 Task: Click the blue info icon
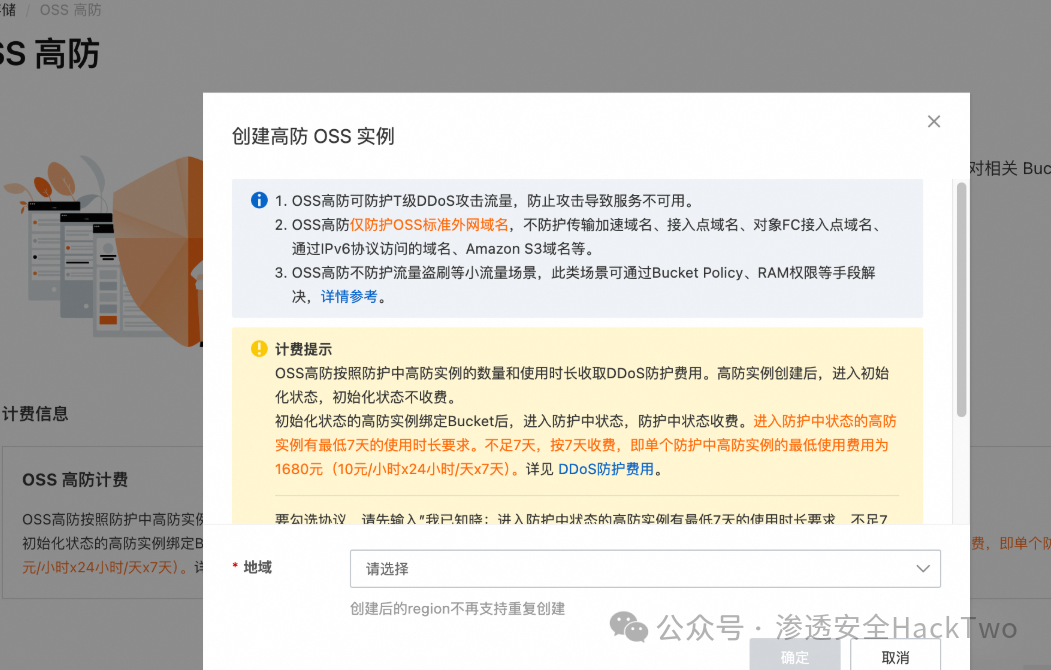259,200
